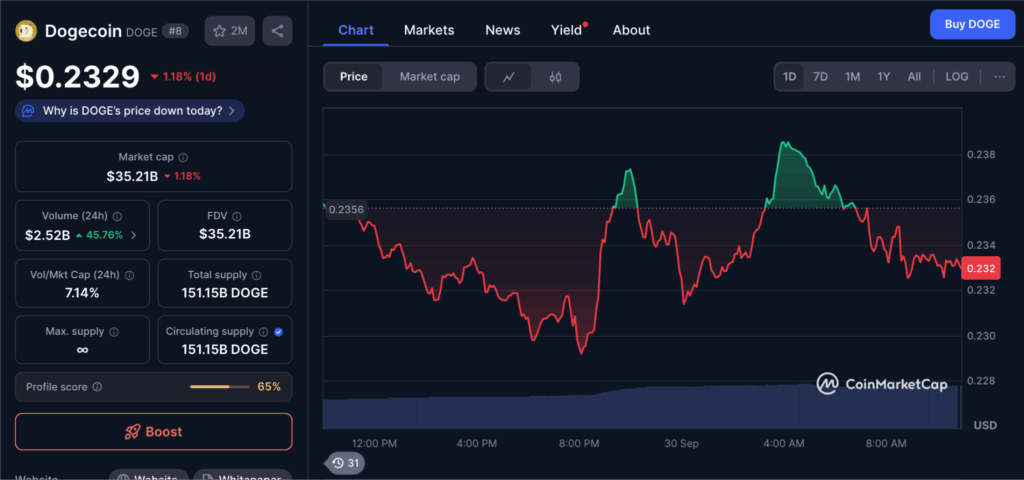This screenshot has height=480, width=1024.
Task: Click the star watchlist icon
Action: pos(220,31)
